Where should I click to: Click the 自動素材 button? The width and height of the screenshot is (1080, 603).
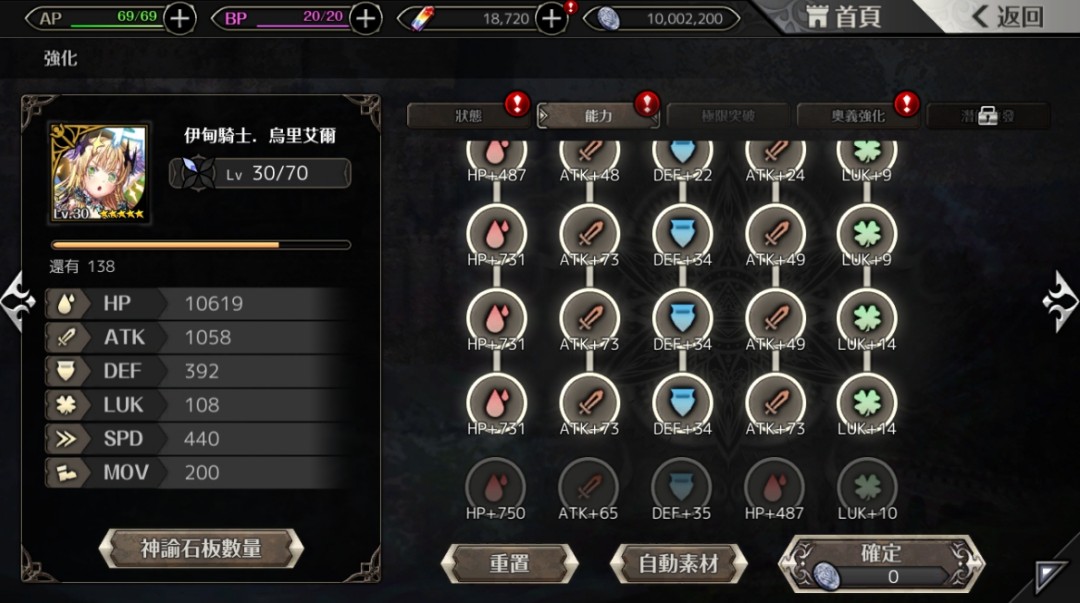(x=678, y=564)
